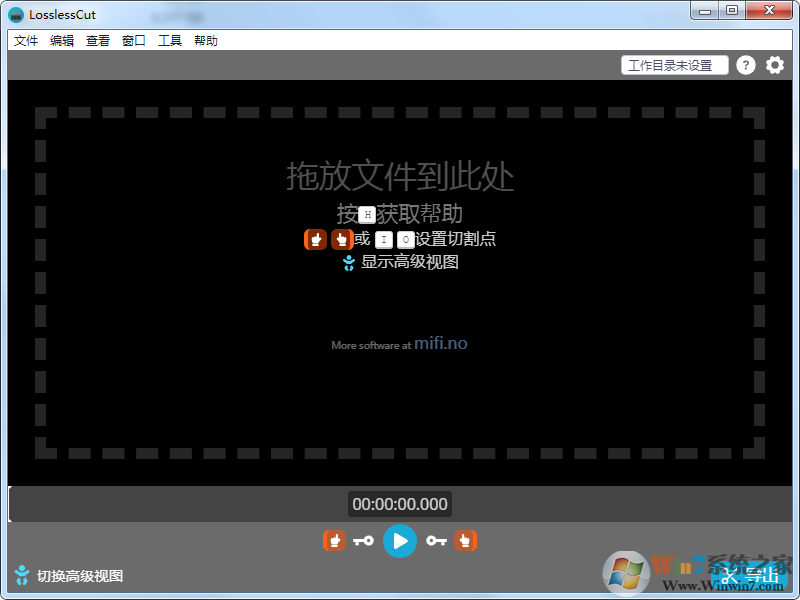Open the 帮助 menu
Screen dimensions: 800x600
[x=205, y=40]
